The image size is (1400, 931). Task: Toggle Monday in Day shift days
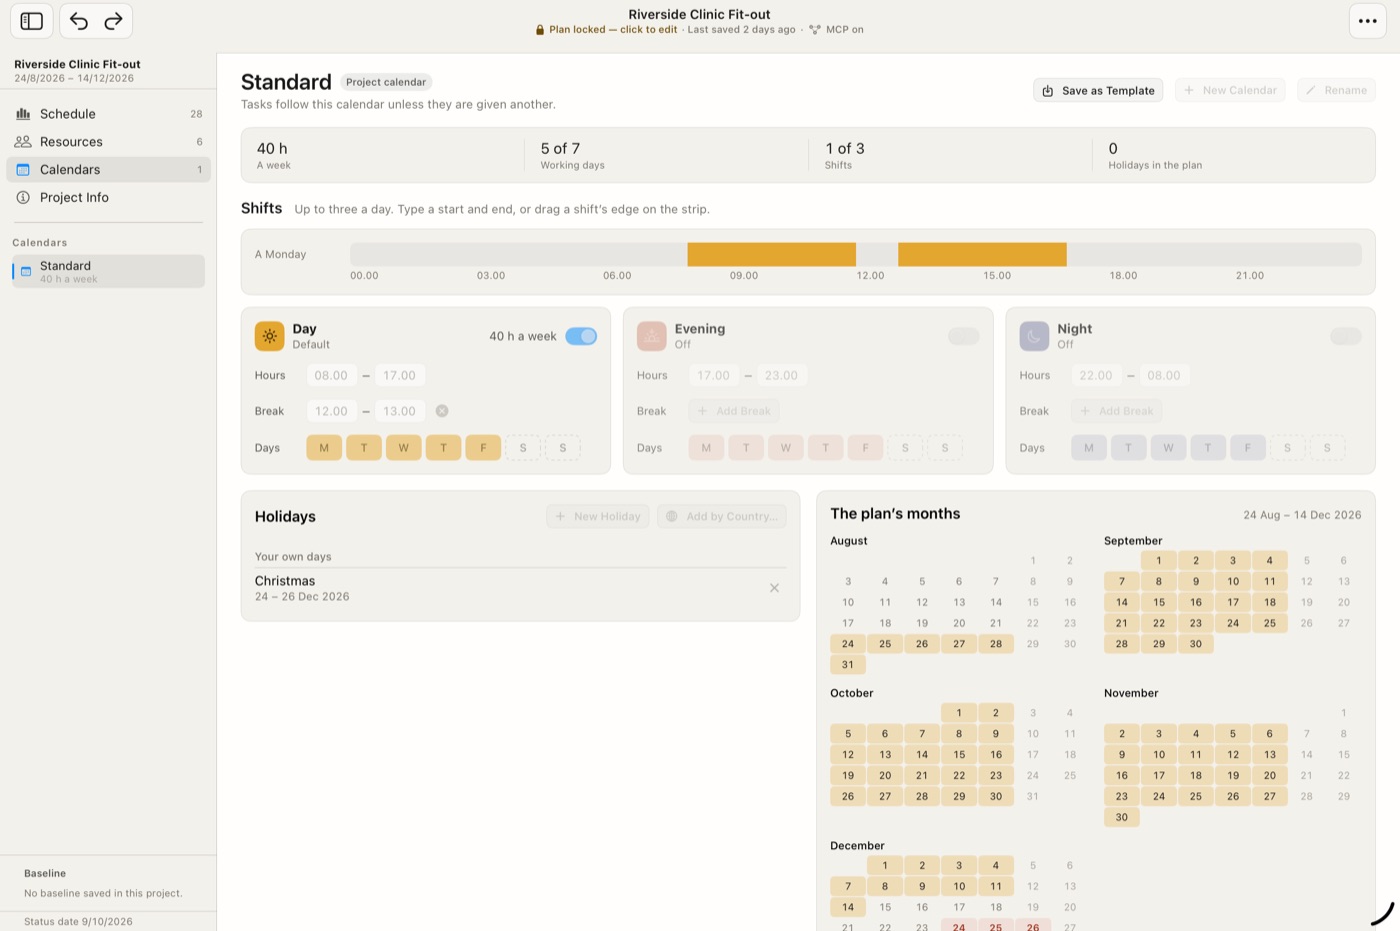324,448
